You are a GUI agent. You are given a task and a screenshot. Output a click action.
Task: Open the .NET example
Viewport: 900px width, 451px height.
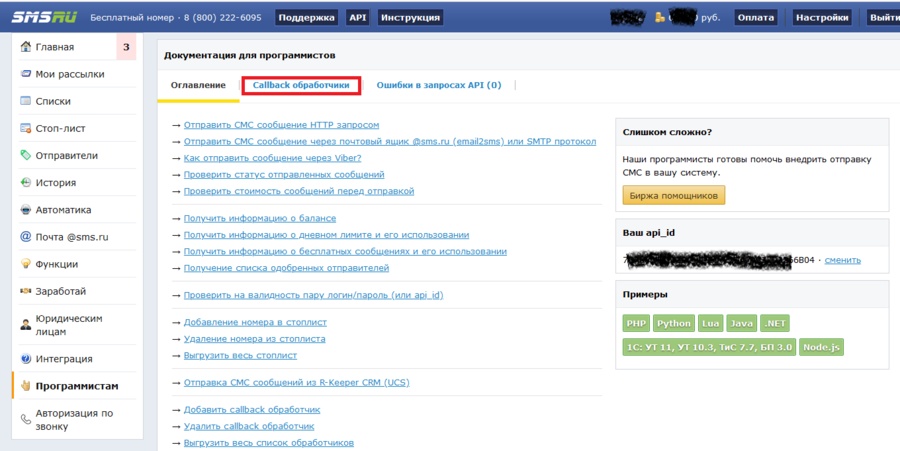pos(774,323)
